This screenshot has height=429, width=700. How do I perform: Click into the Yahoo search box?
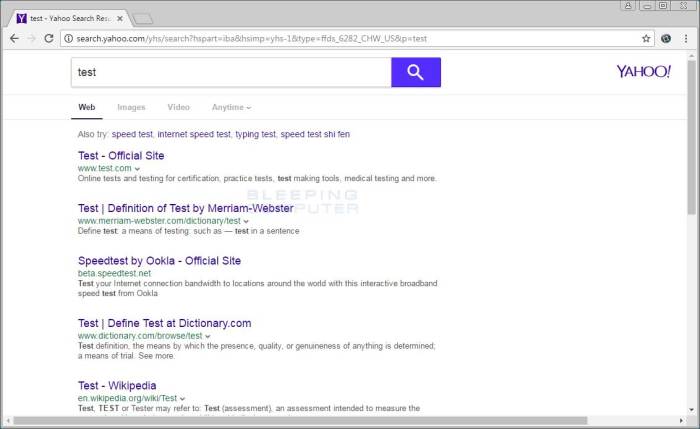pyautogui.click(x=230, y=73)
